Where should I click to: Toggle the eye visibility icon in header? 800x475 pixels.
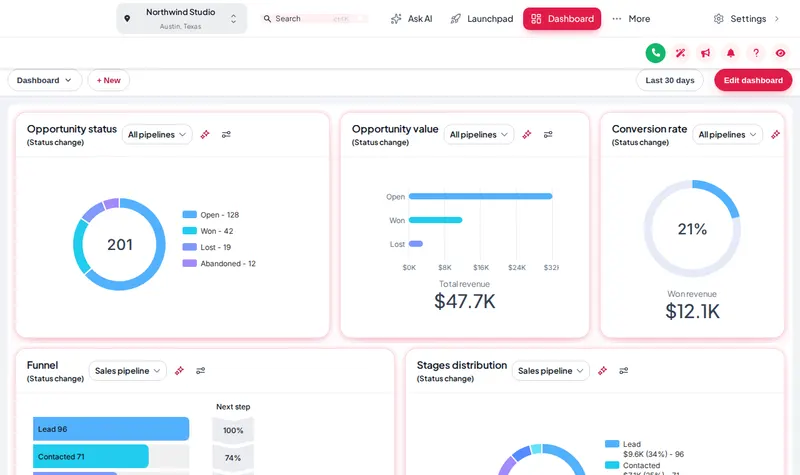(x=780, y=53)
